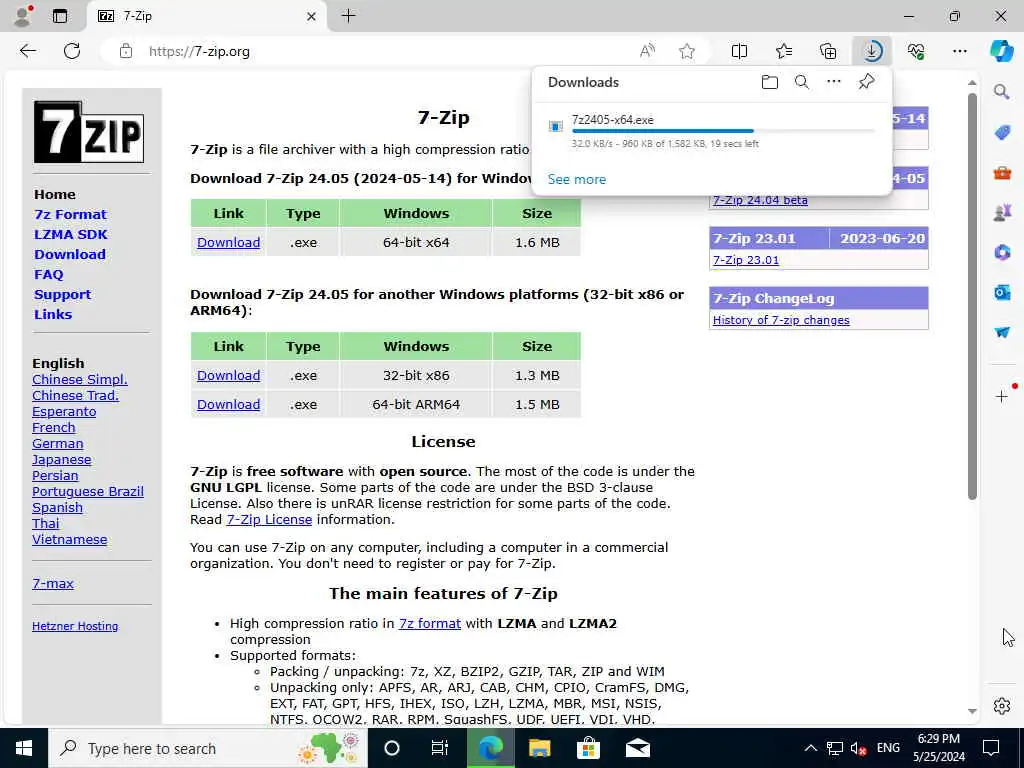Open History of 7-zip changes link
Viewport: 1024px width, 768px height.
point(781,320)
